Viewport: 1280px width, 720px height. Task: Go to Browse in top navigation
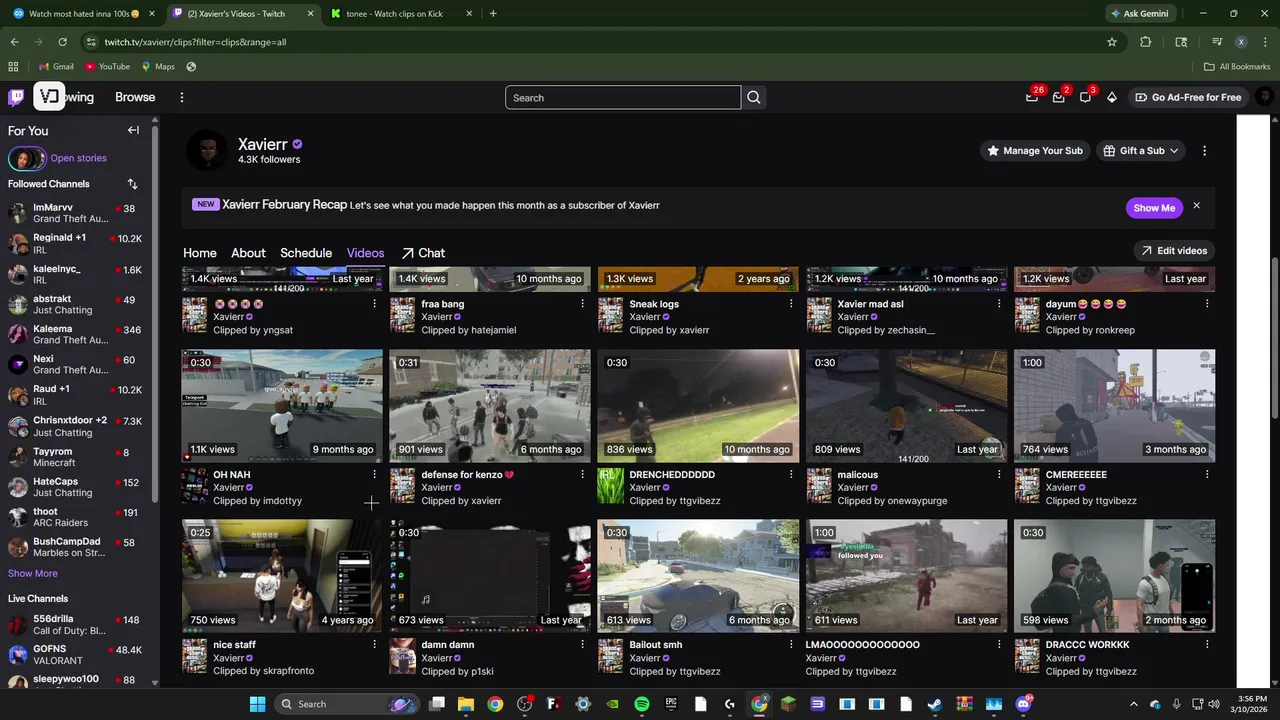pyautogui.click(x=135, y=97)
